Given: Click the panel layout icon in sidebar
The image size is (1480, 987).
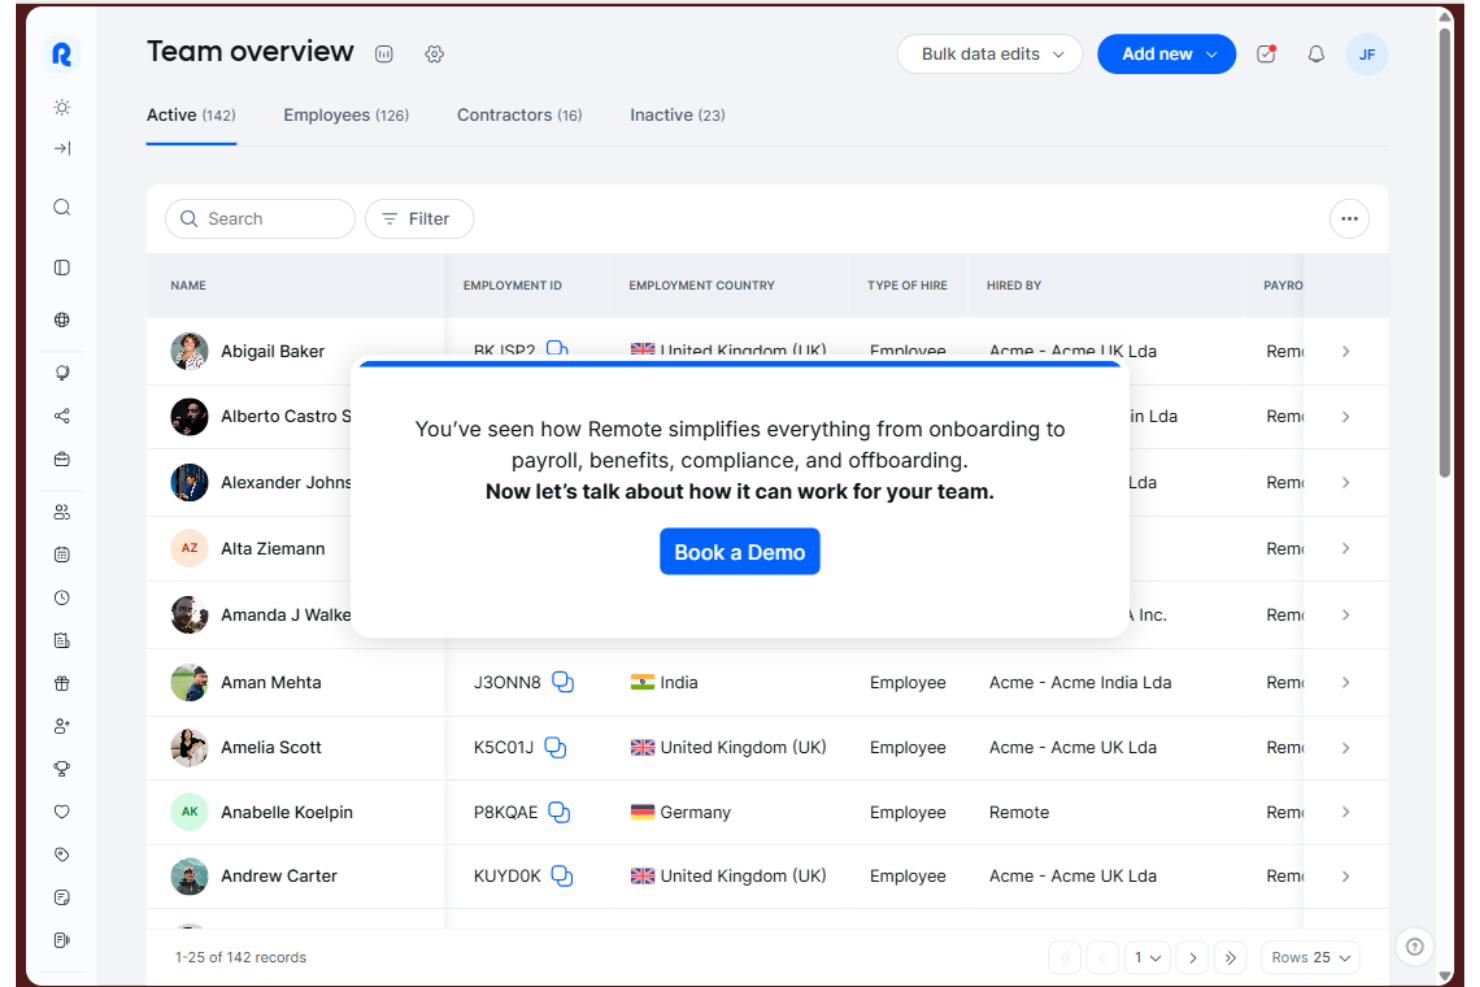Looking at the screenshot, I should (x=62, y=267).
